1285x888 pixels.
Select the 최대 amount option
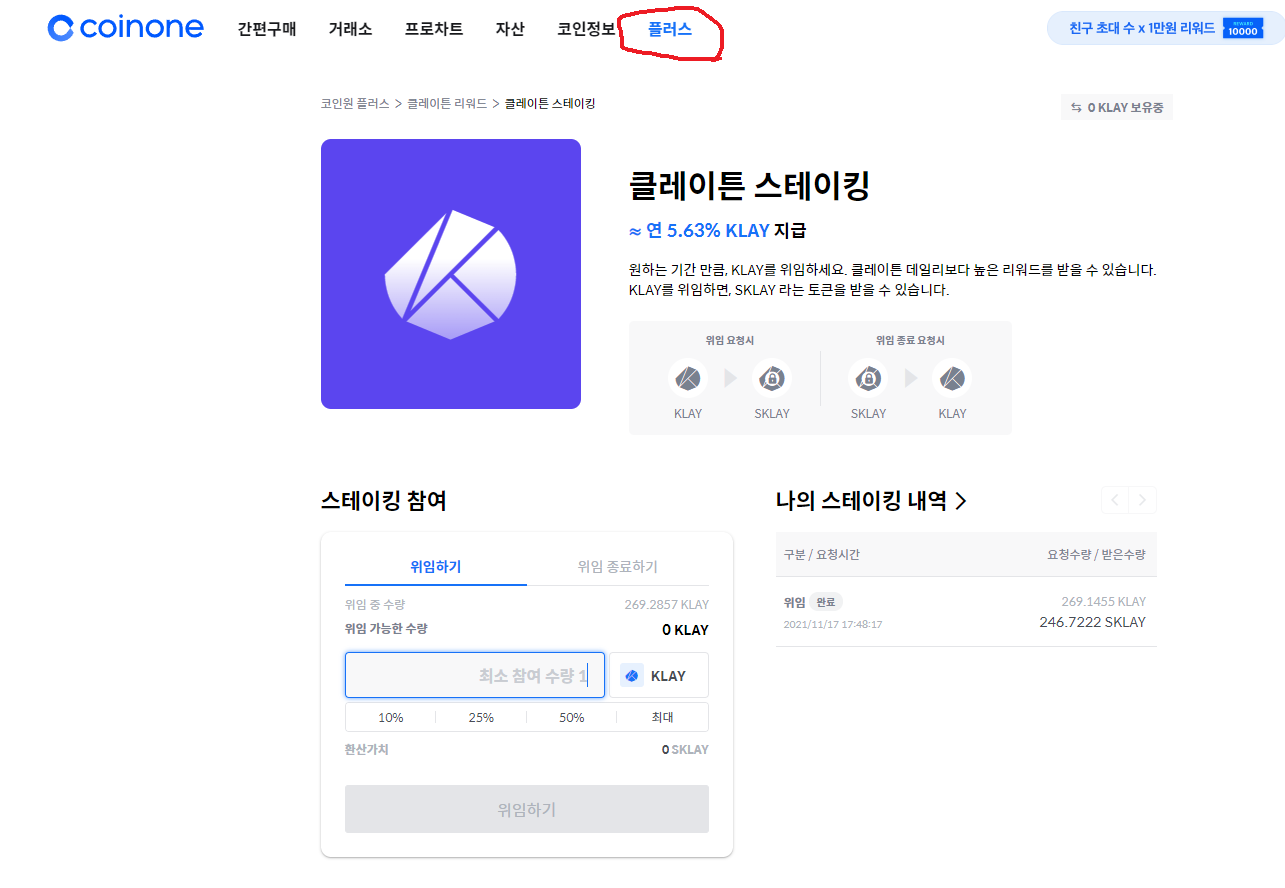pos(662,717)
